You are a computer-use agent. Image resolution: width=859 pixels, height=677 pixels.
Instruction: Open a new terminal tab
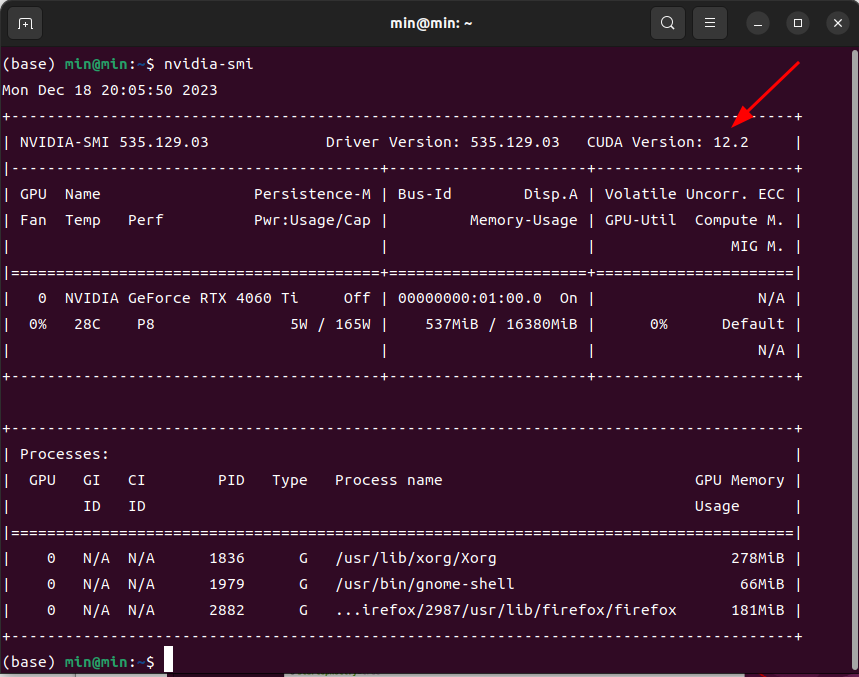click(x=25, y=24)
